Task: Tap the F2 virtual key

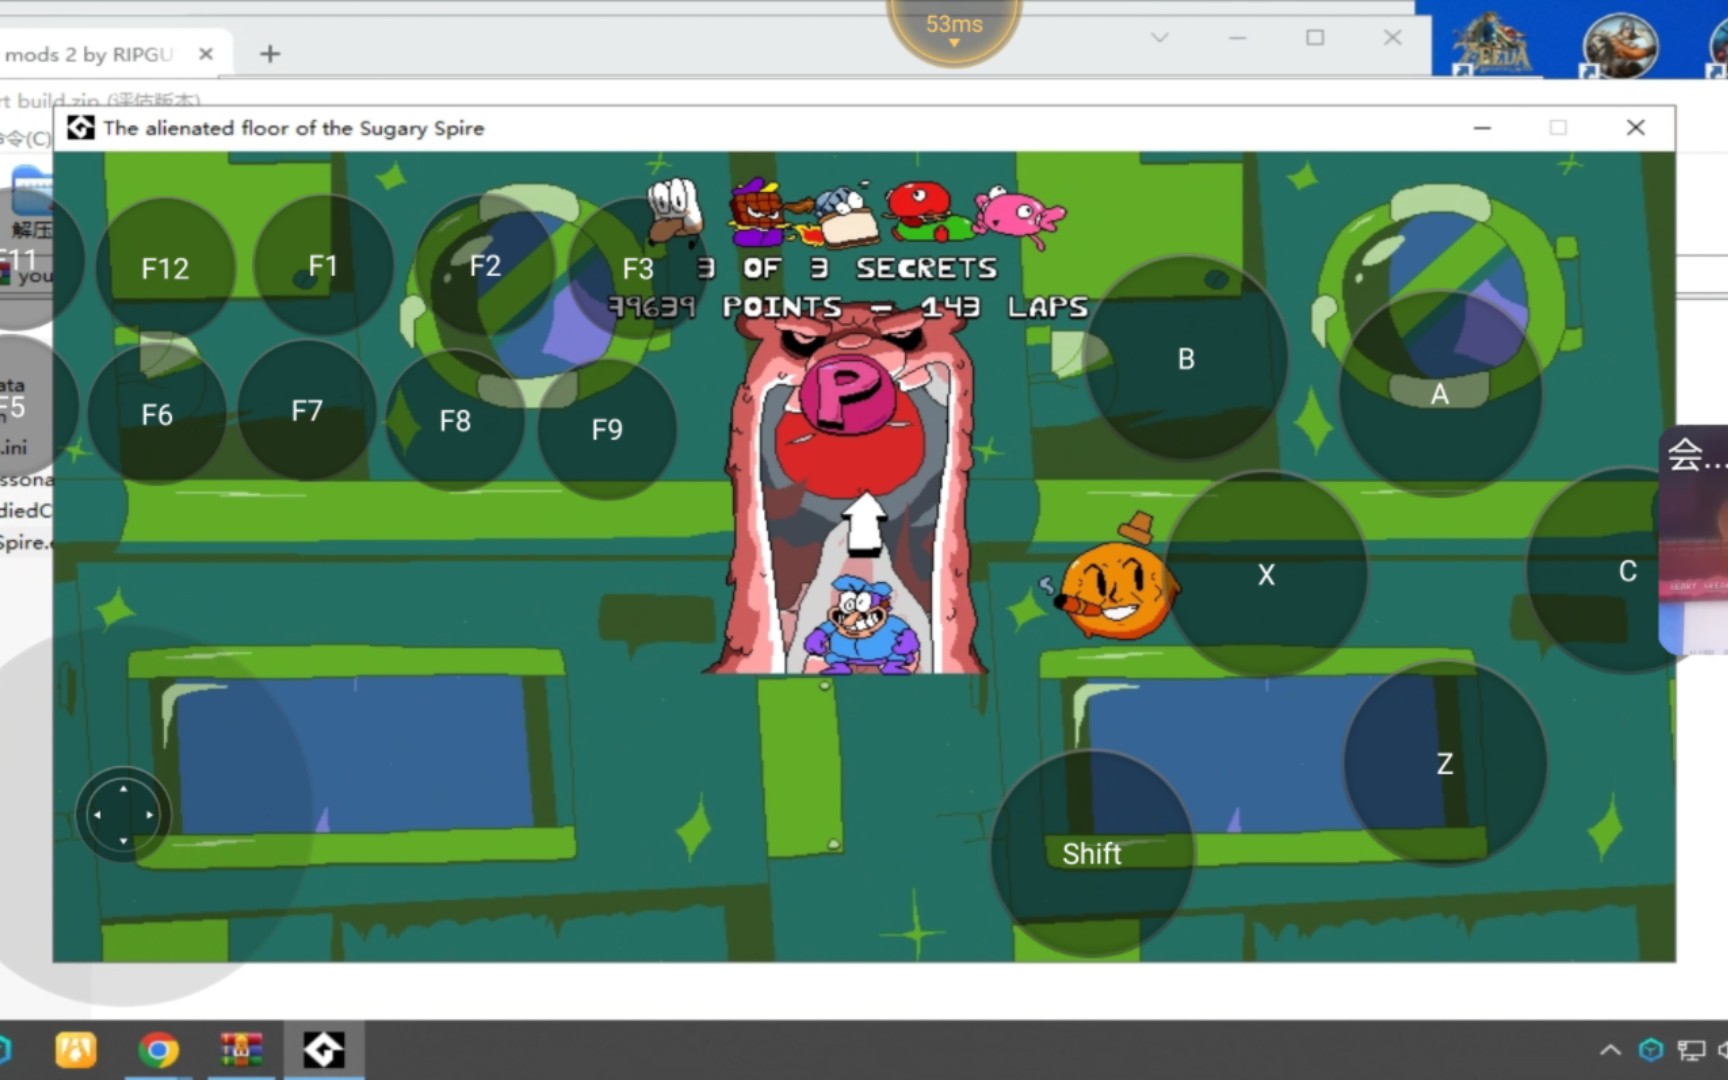Action: [x=485, y=266]
